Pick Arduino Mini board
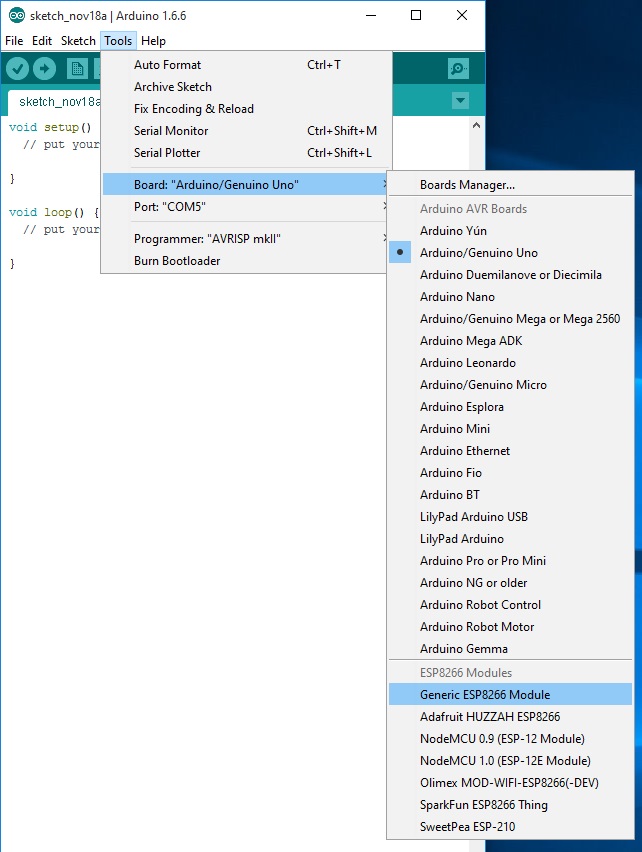Image resolution: width=642 pixels, height=852 pixels. (511, 429)
